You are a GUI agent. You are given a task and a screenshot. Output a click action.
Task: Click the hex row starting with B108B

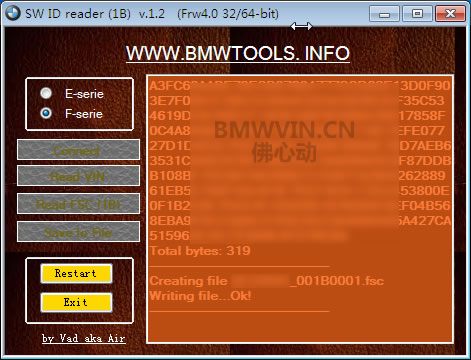[x=297, y=176]
